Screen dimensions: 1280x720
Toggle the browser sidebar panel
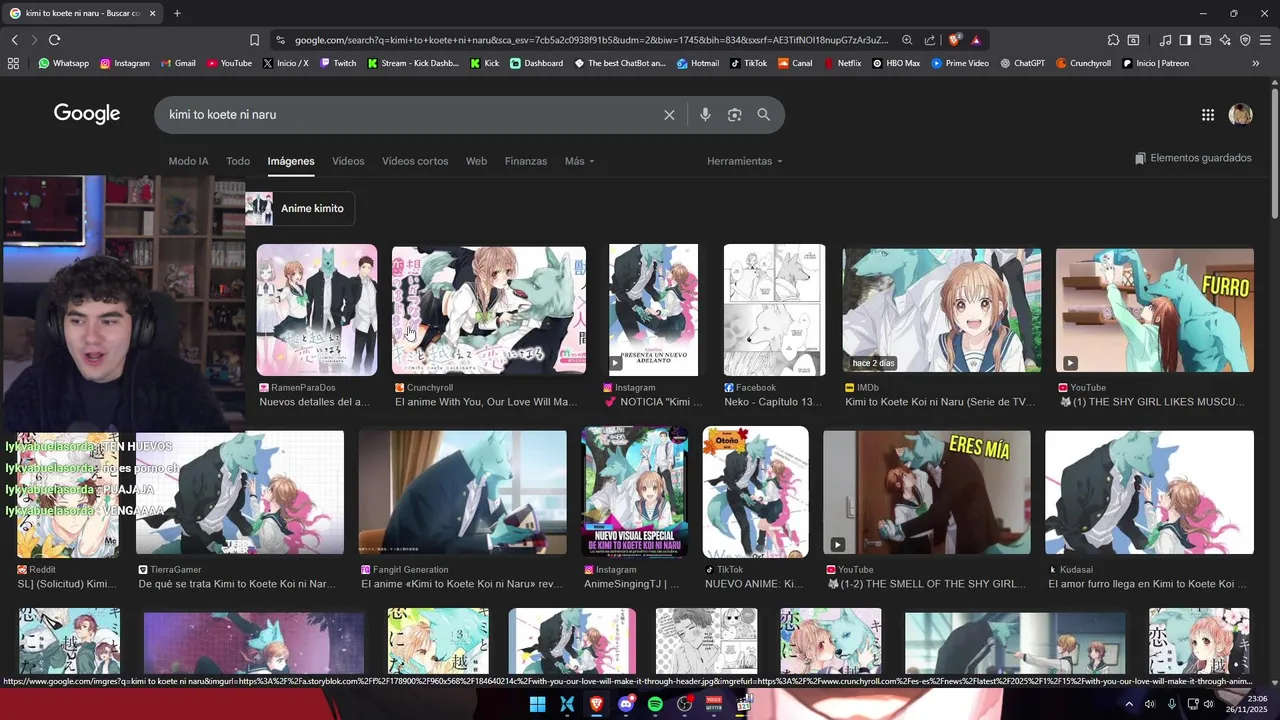pos(1185,40)
